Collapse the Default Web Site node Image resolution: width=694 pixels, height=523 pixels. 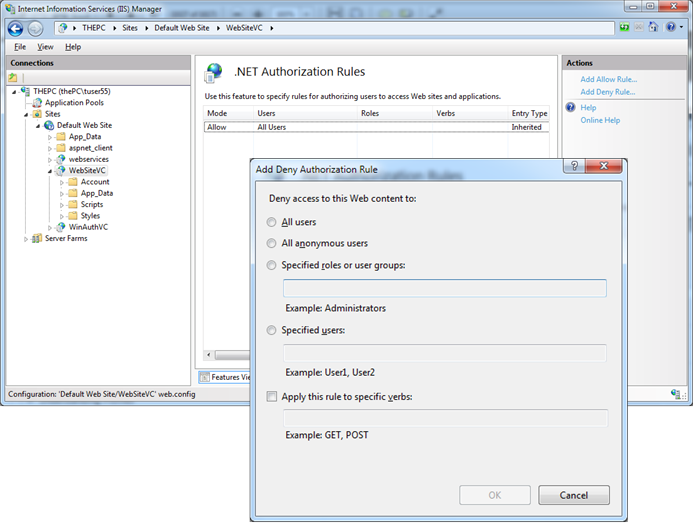pos(38,126)
